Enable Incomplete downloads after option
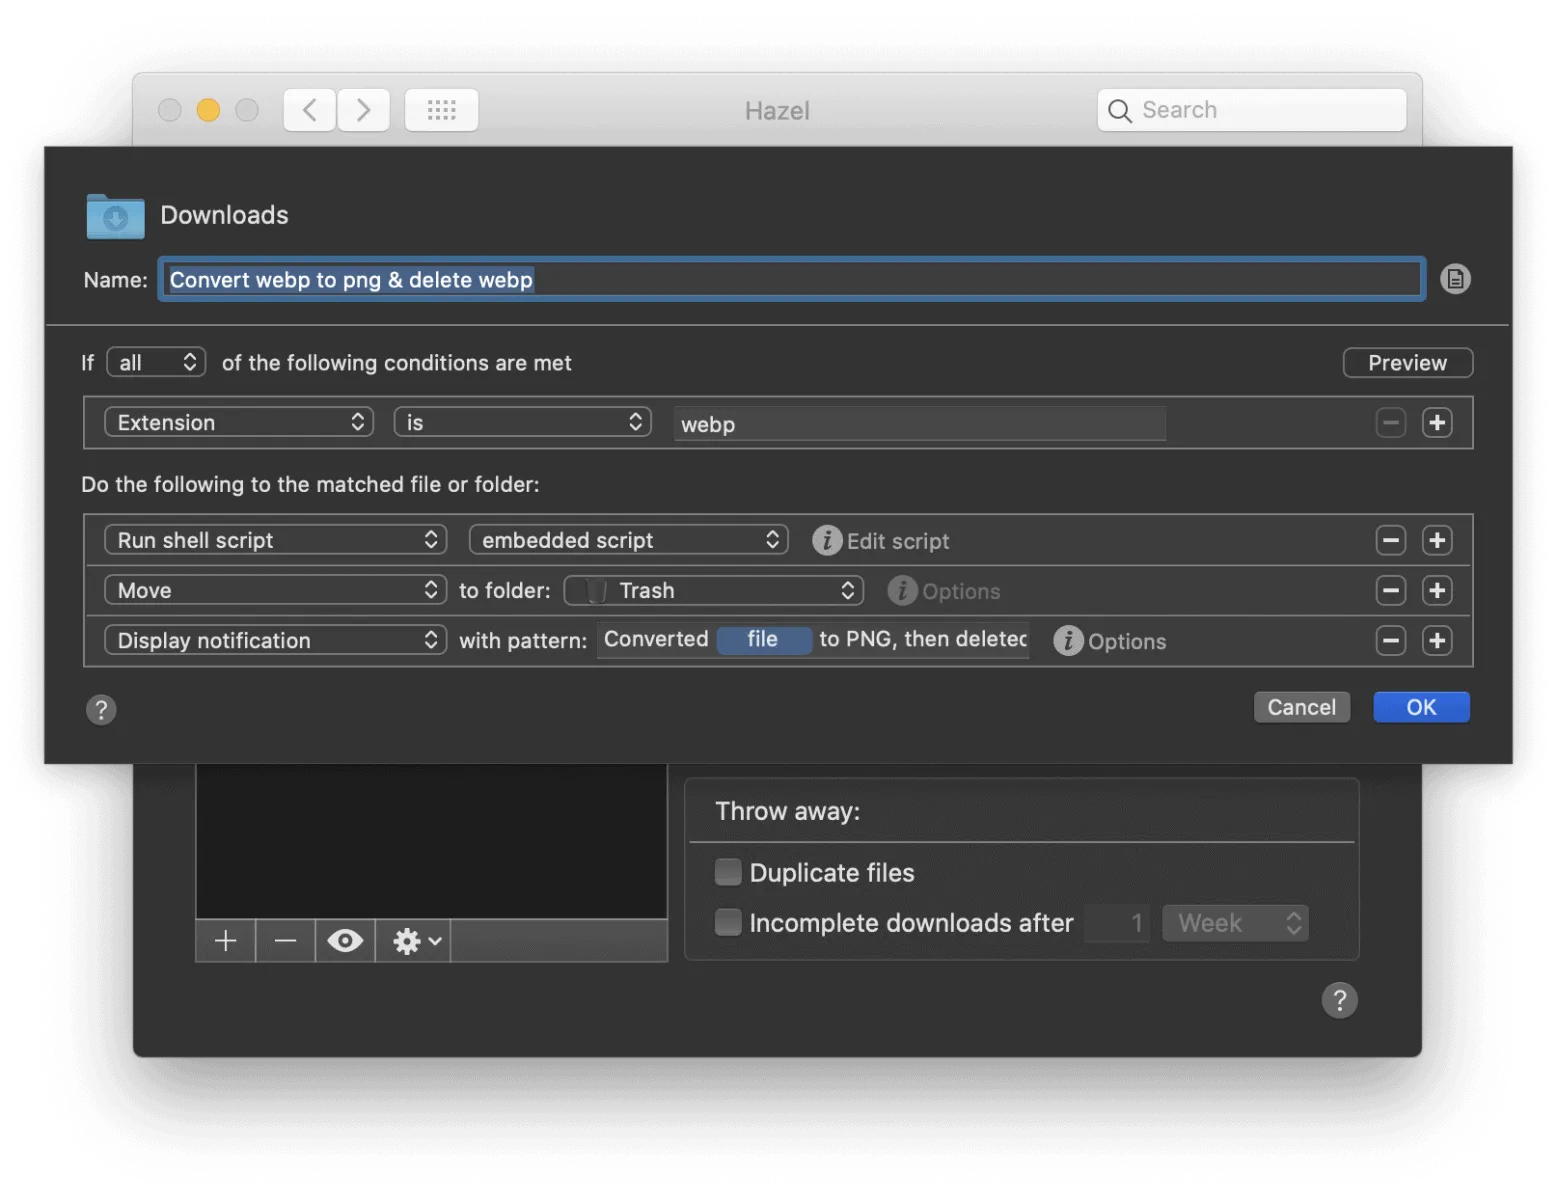 coord(727,922)
